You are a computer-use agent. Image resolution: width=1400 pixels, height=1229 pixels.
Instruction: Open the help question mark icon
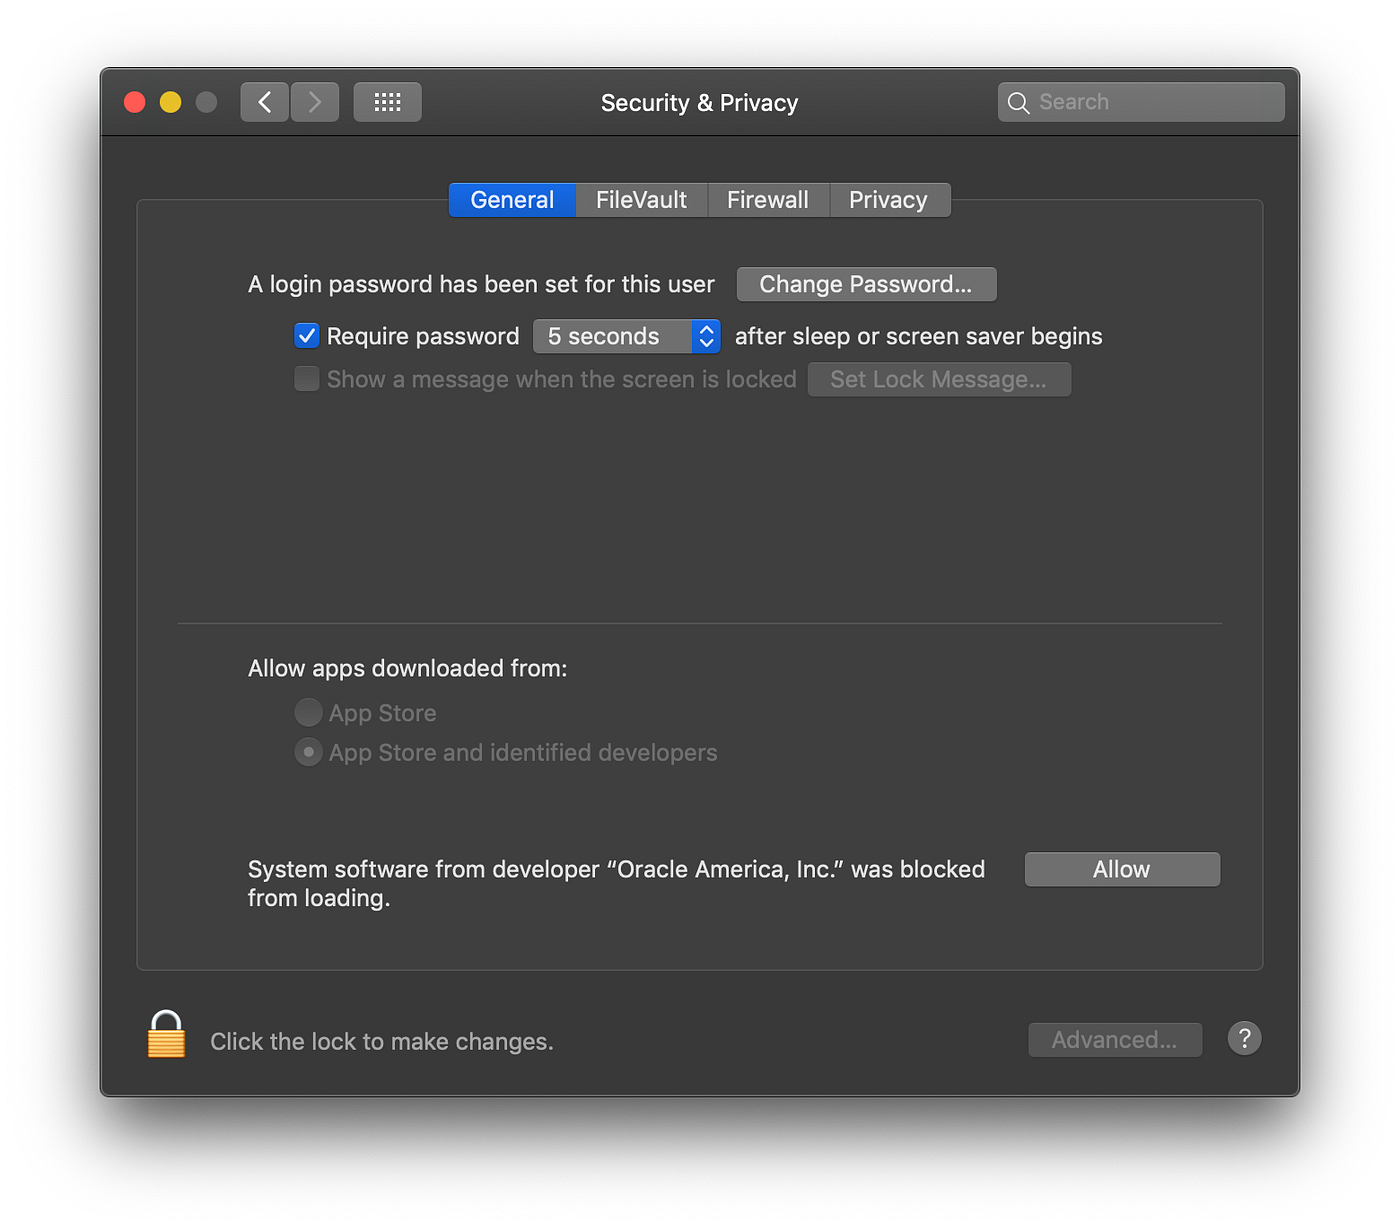coord(1244,1038)
